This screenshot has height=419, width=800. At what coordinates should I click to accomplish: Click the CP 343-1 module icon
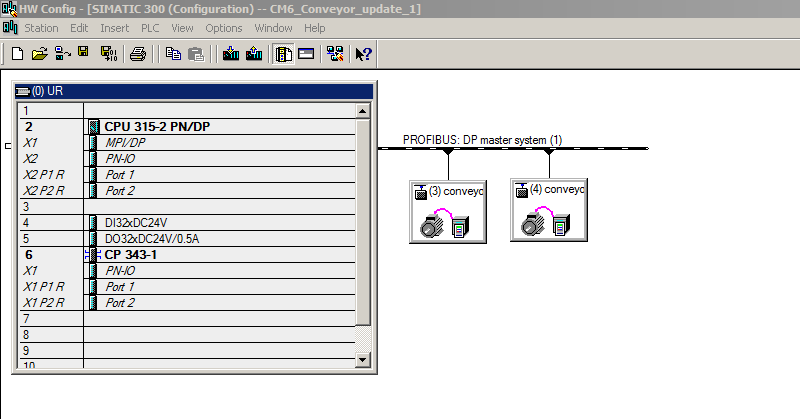coord(93,255)
